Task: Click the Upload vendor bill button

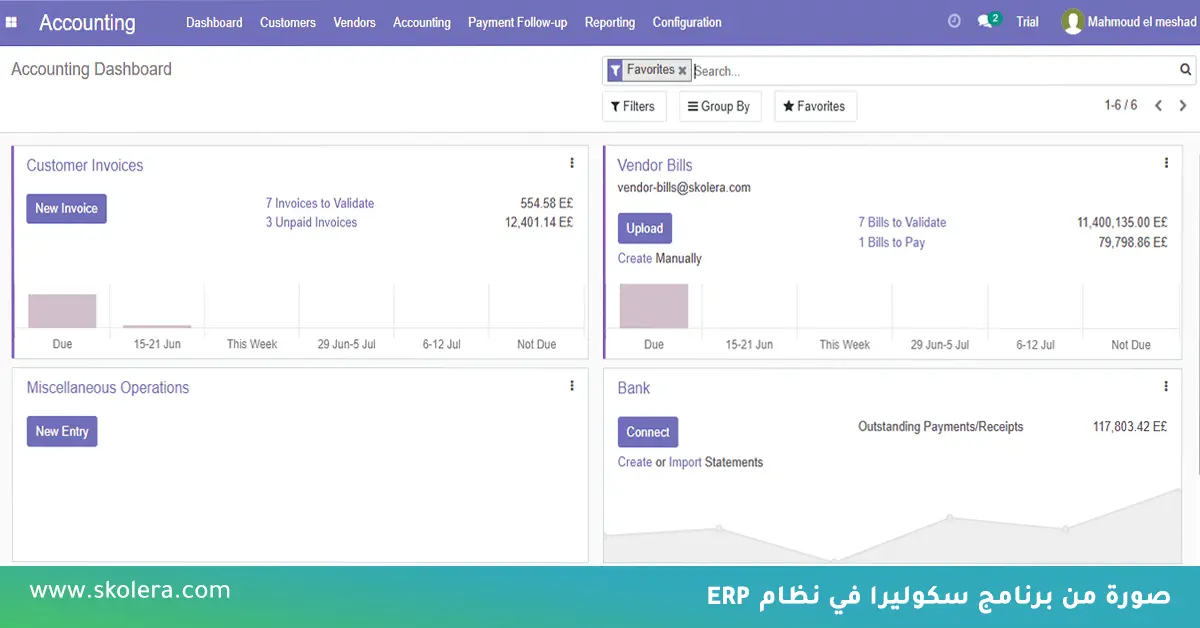Action: point(644,229)
